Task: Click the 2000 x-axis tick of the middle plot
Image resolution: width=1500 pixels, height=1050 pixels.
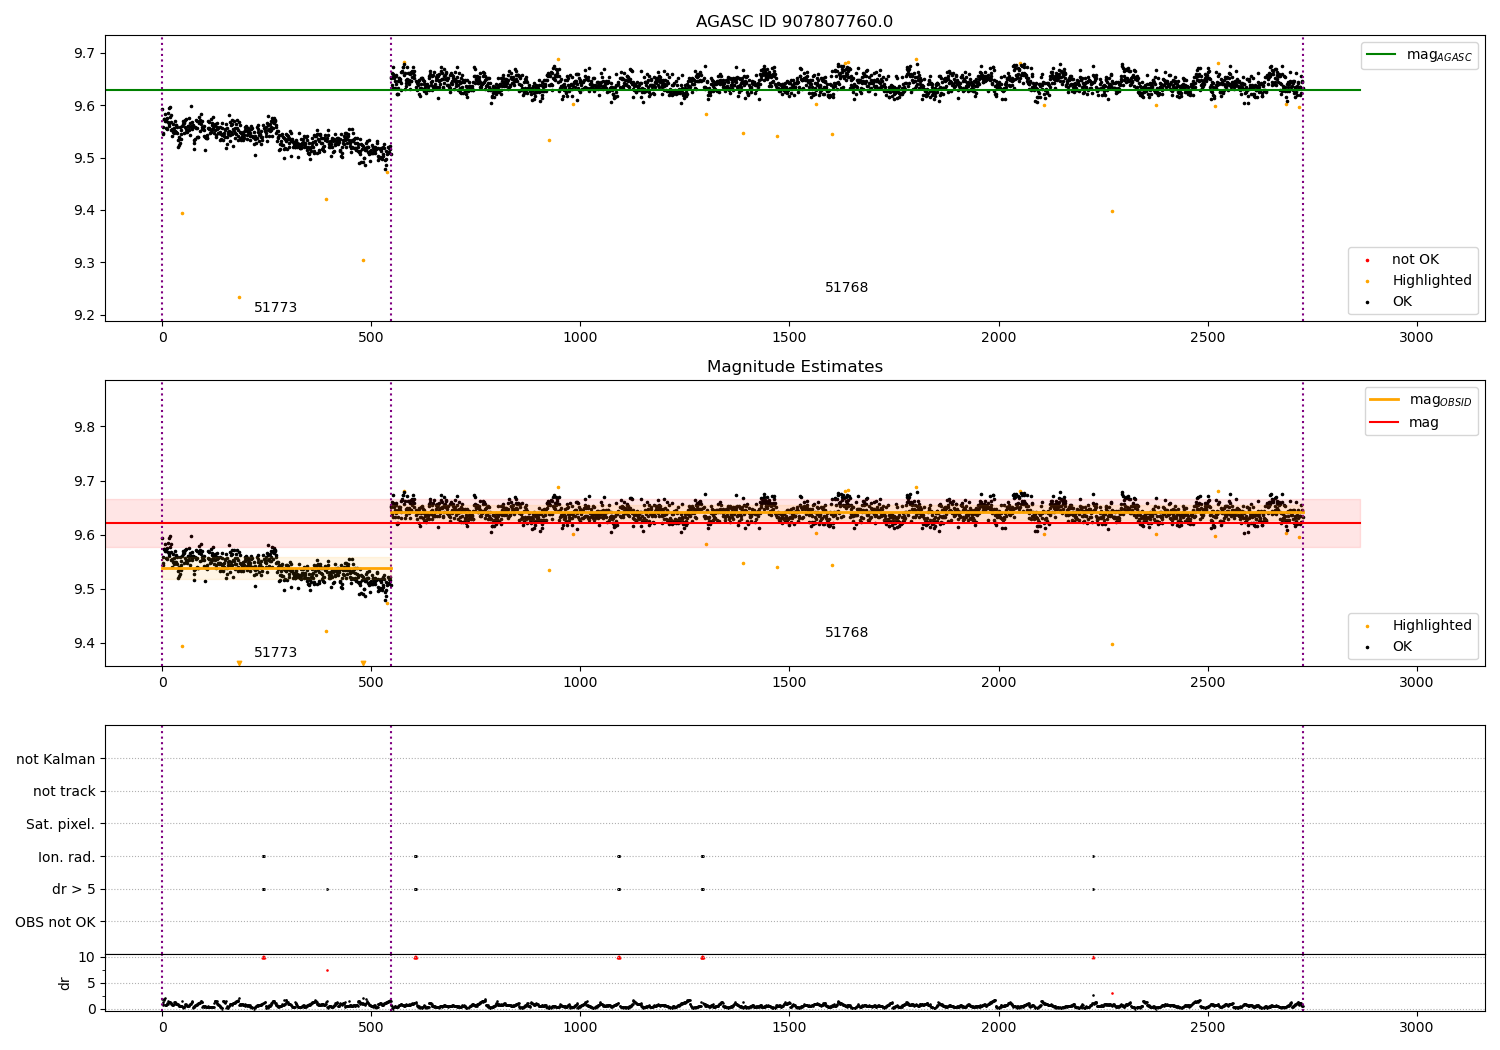Action: [998, 682]
